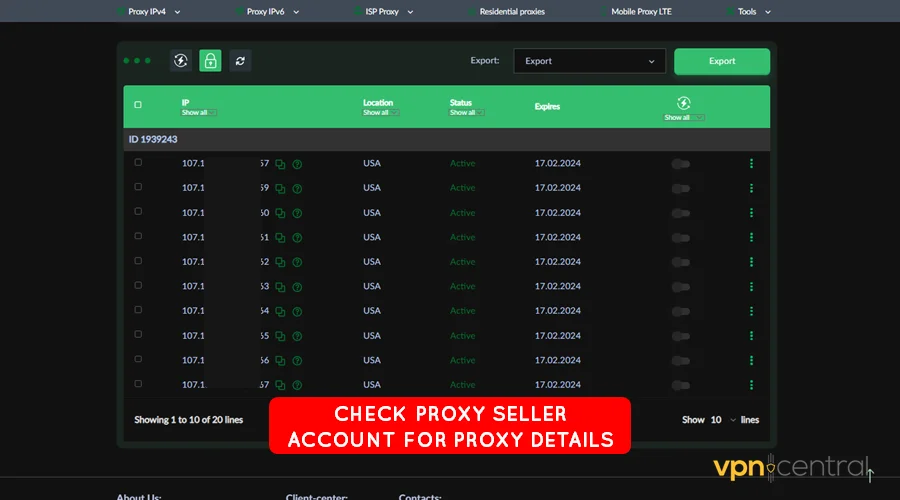The height and width of the screenshot is (500, 900).
Task: Check the box for IP ending in 5
Action: [x=138, y=334]
